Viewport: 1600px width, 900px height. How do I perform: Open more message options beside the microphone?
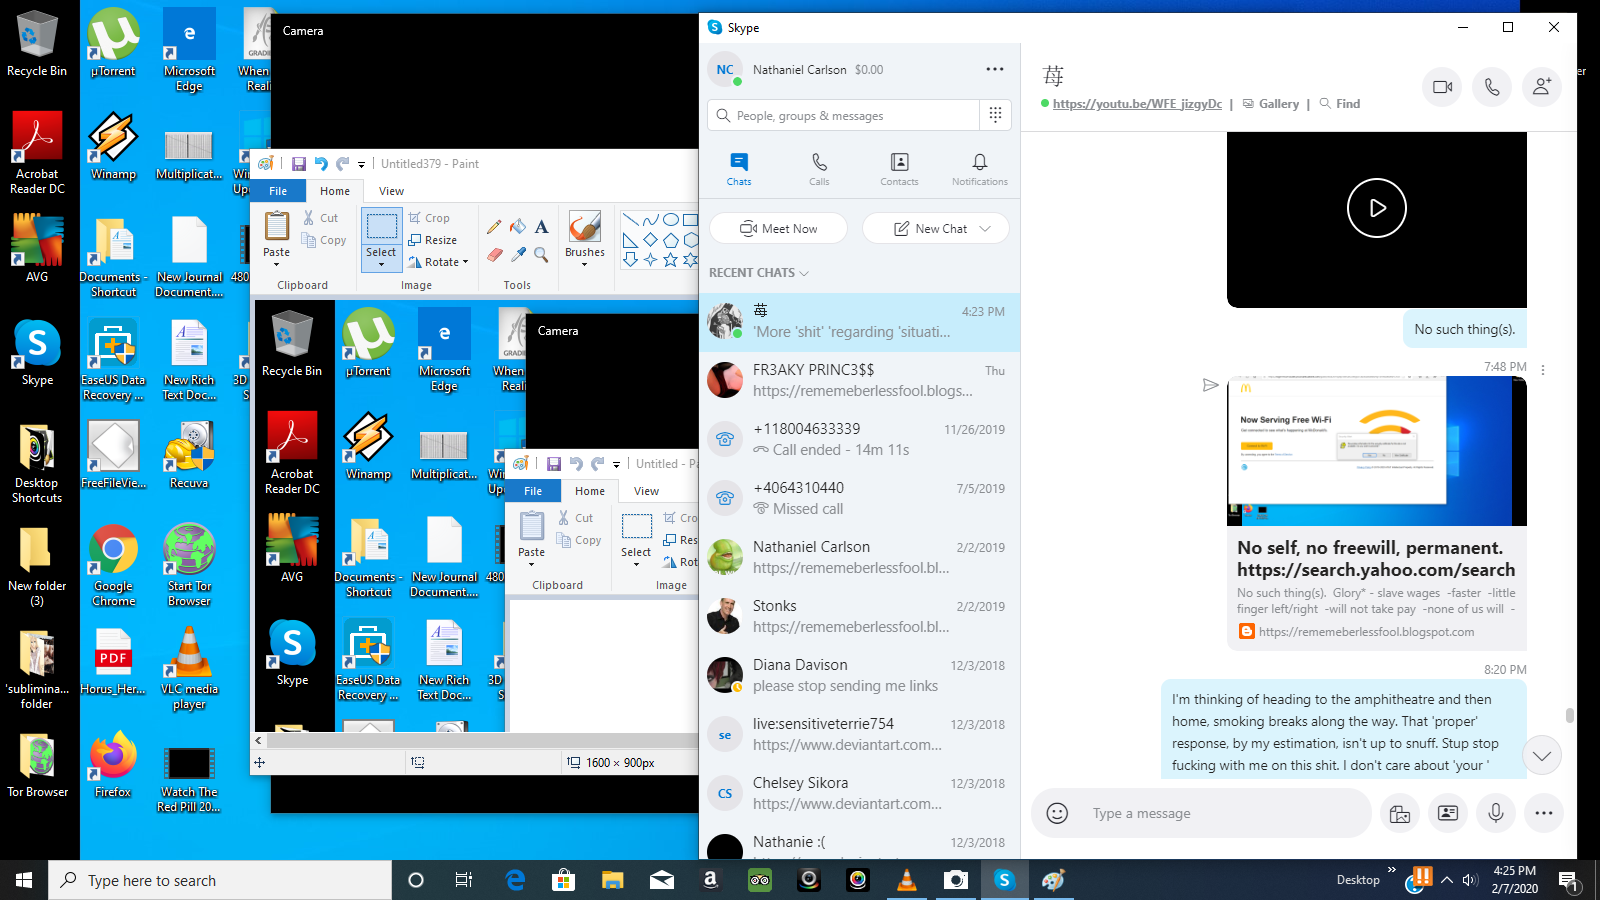[1544, 813]
